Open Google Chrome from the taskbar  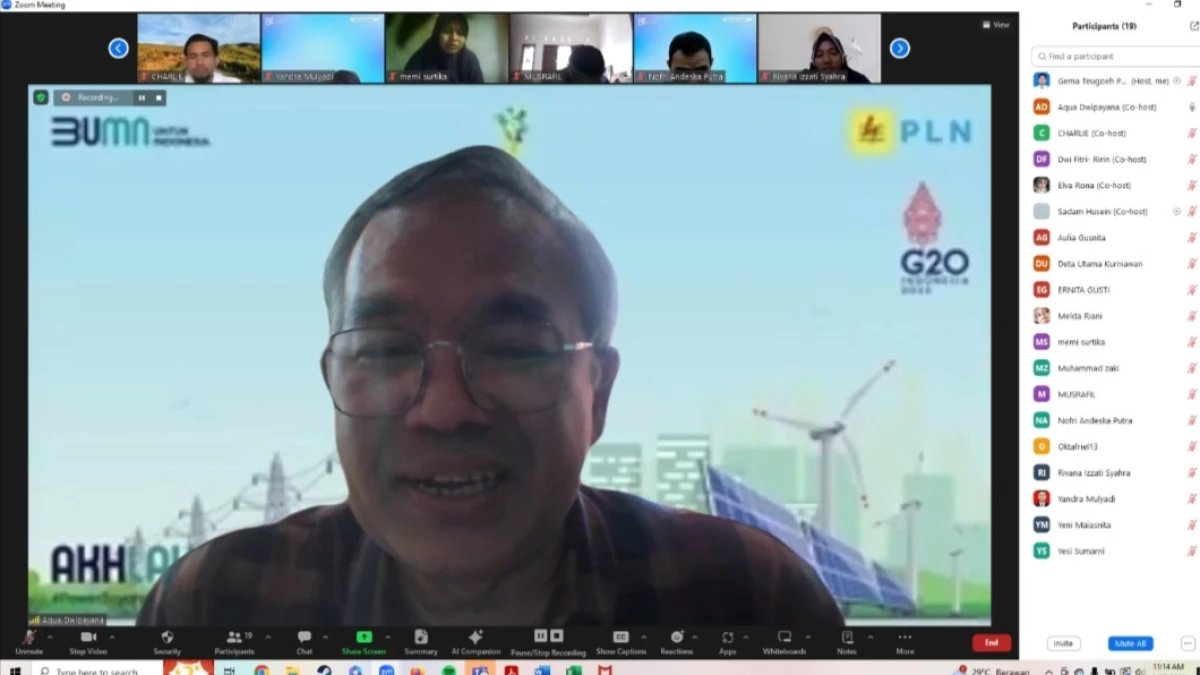pyautogui.click(x=261, y=670)
